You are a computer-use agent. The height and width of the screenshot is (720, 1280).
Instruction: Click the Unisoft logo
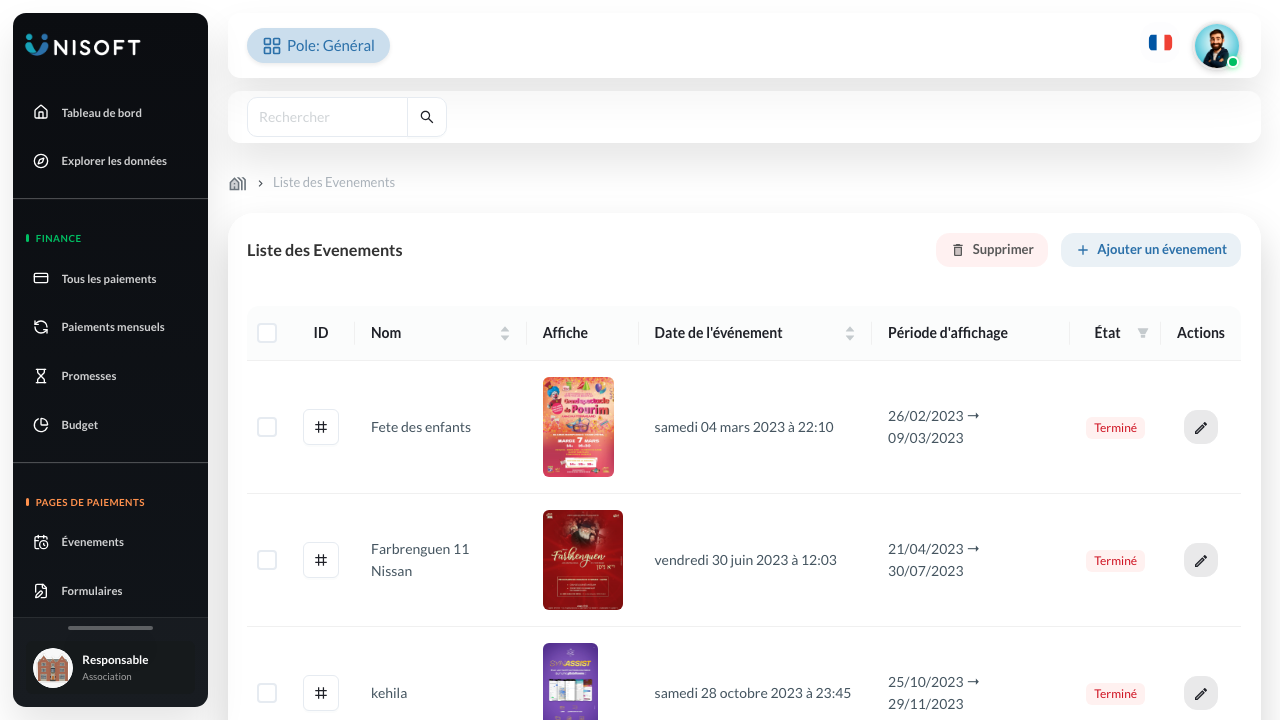click(x=83, y=46)
